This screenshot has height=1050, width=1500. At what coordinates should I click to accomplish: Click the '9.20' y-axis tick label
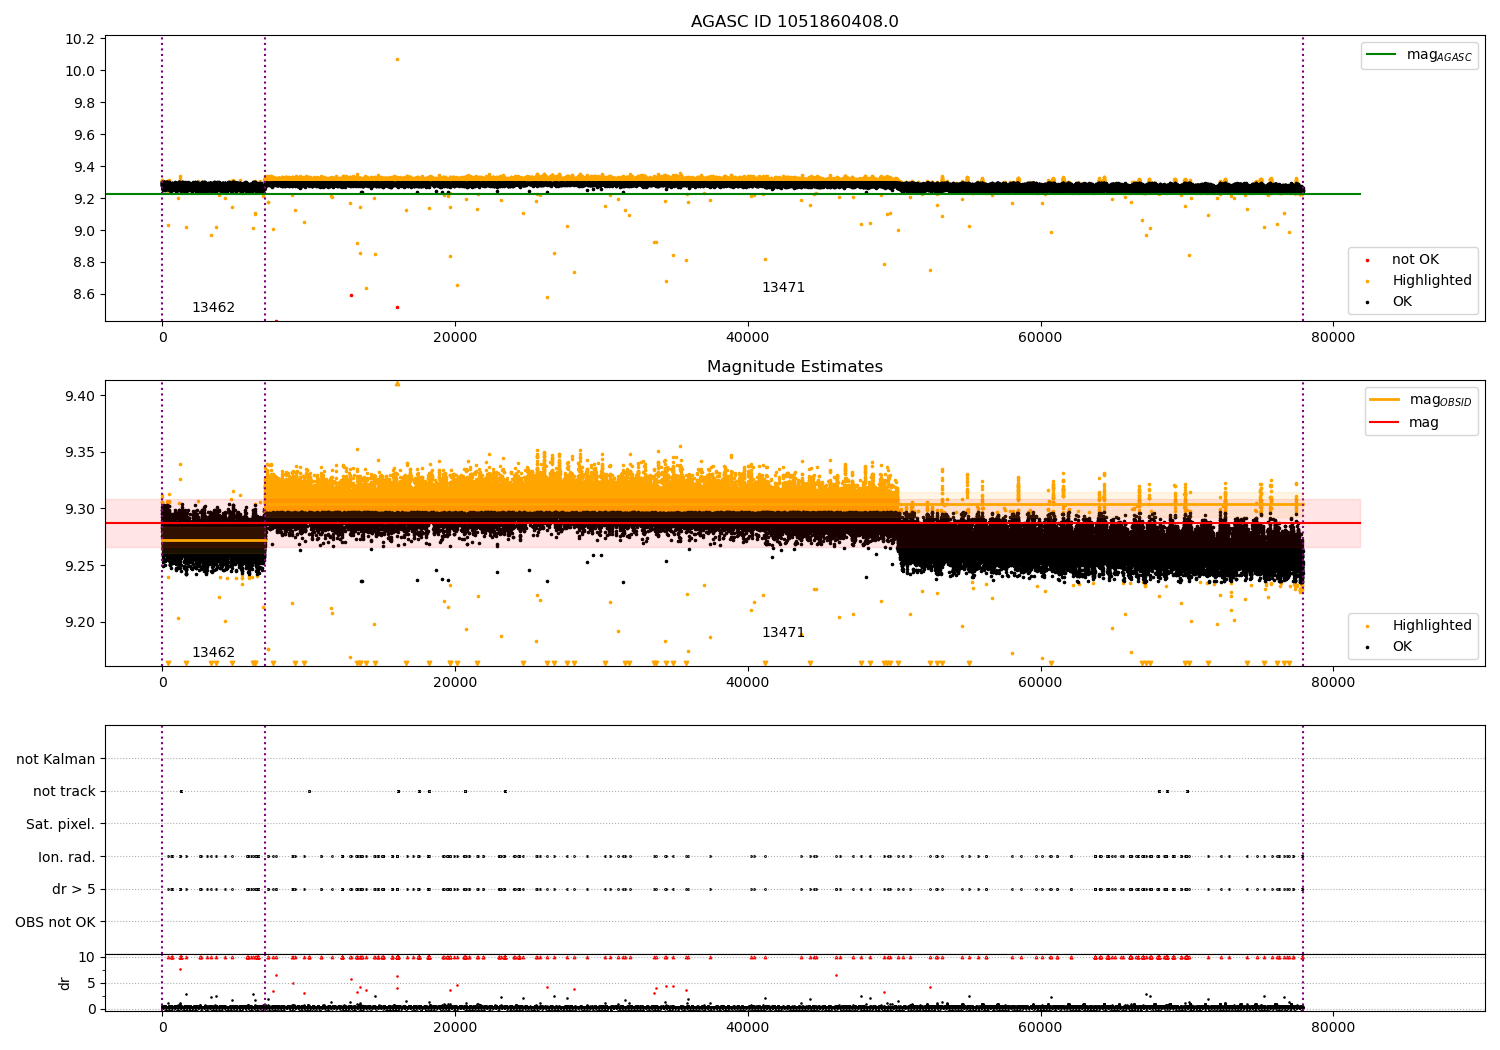pyautogui.click(x=80, y=623)
